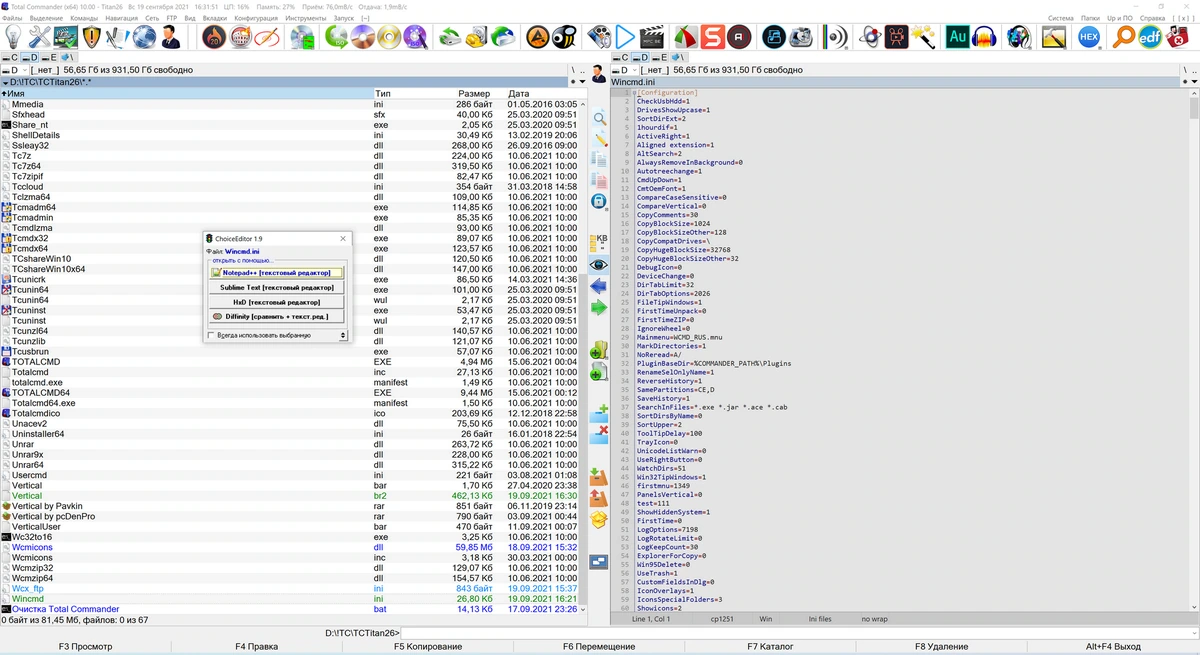Launch the red S screen recorder icon
The height and width of the screenshot is (655, 1200).
pos(712,38)
